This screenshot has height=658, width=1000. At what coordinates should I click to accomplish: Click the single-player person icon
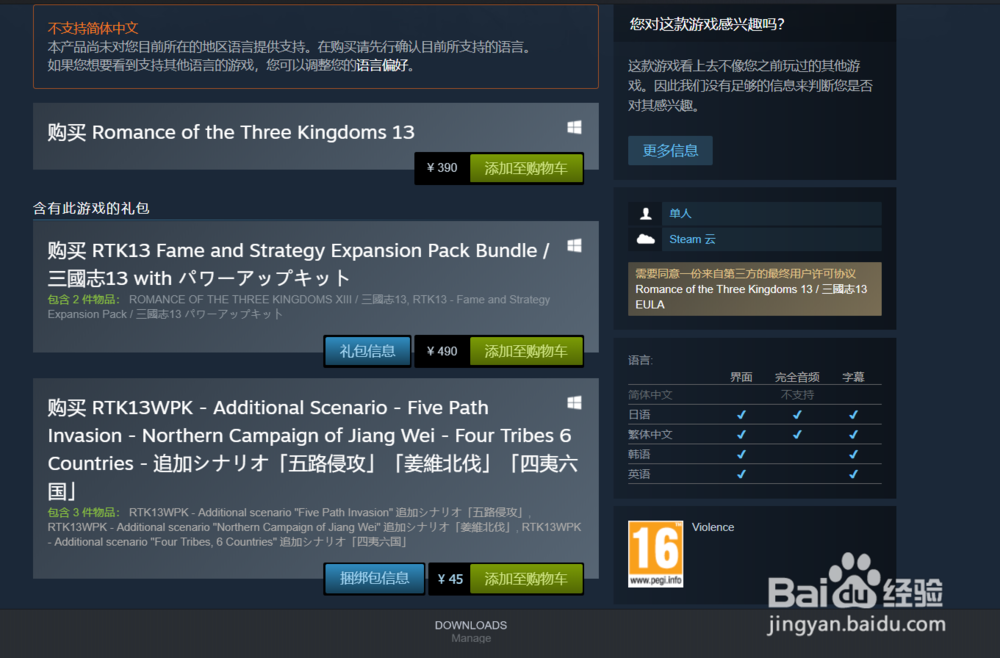pyautogui.click(x=645, y=214)
